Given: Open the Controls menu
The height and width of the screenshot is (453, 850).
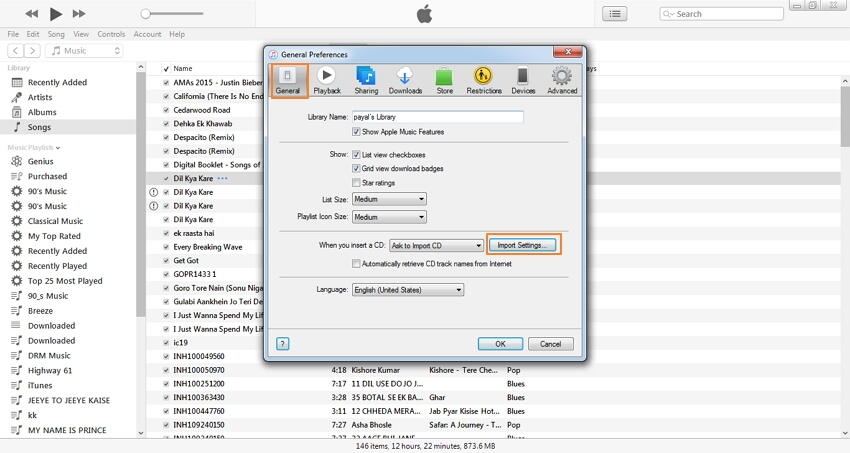Looking at the screenshot, I should pyautogui.click(x=111, y=34).
